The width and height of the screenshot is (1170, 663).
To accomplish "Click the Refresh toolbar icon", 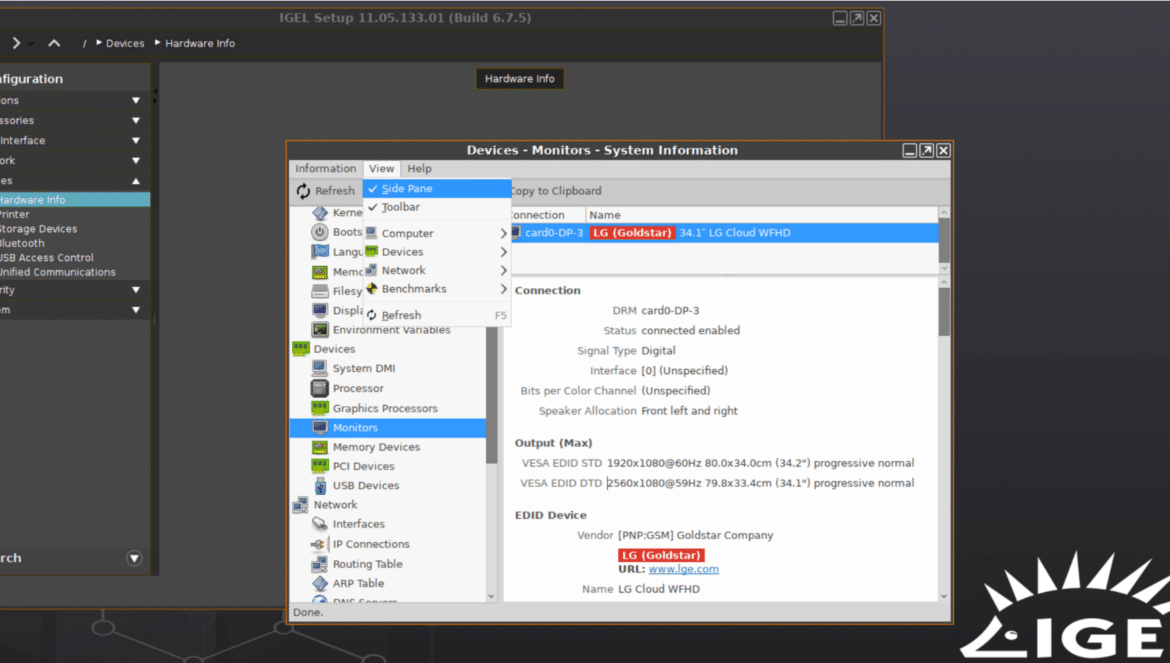I will 303,191.
